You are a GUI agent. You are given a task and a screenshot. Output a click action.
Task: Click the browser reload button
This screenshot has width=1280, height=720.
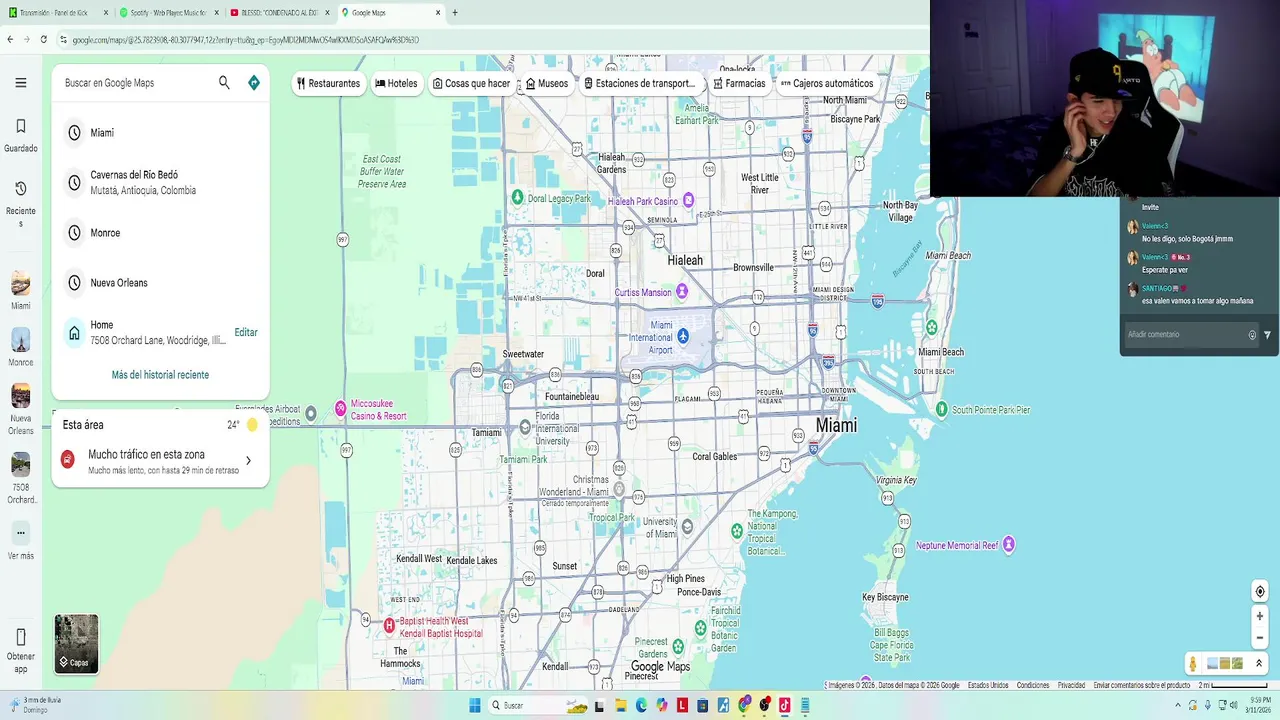tap(43, 39)
